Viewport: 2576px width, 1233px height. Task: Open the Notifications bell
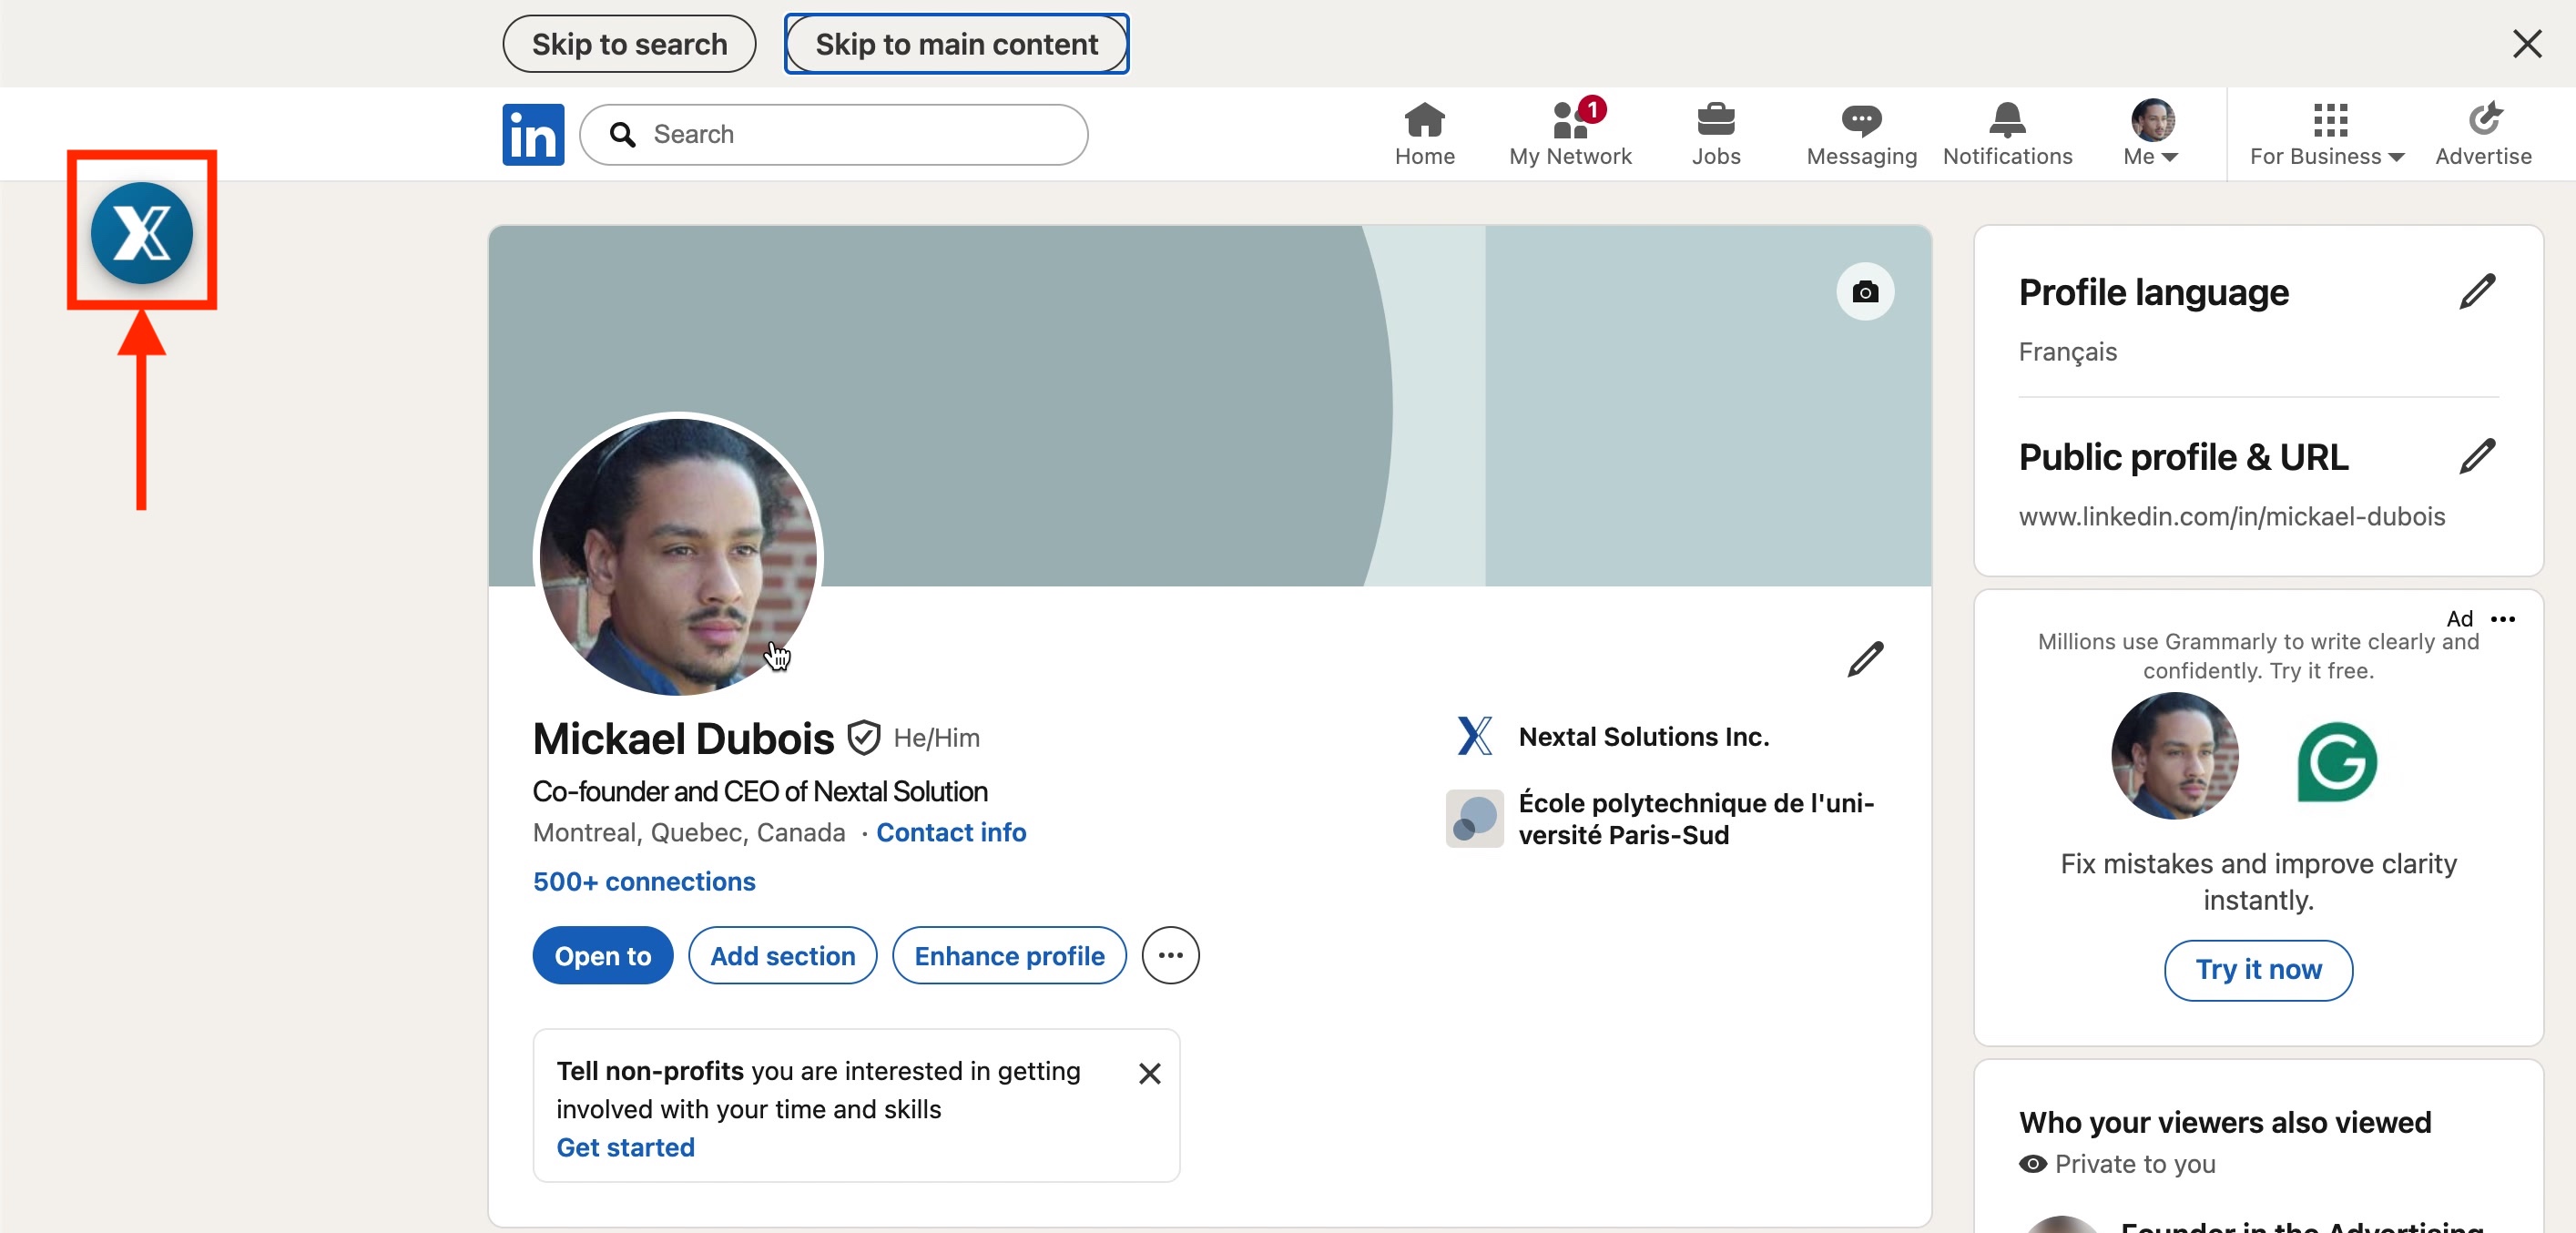[2007, 133]
